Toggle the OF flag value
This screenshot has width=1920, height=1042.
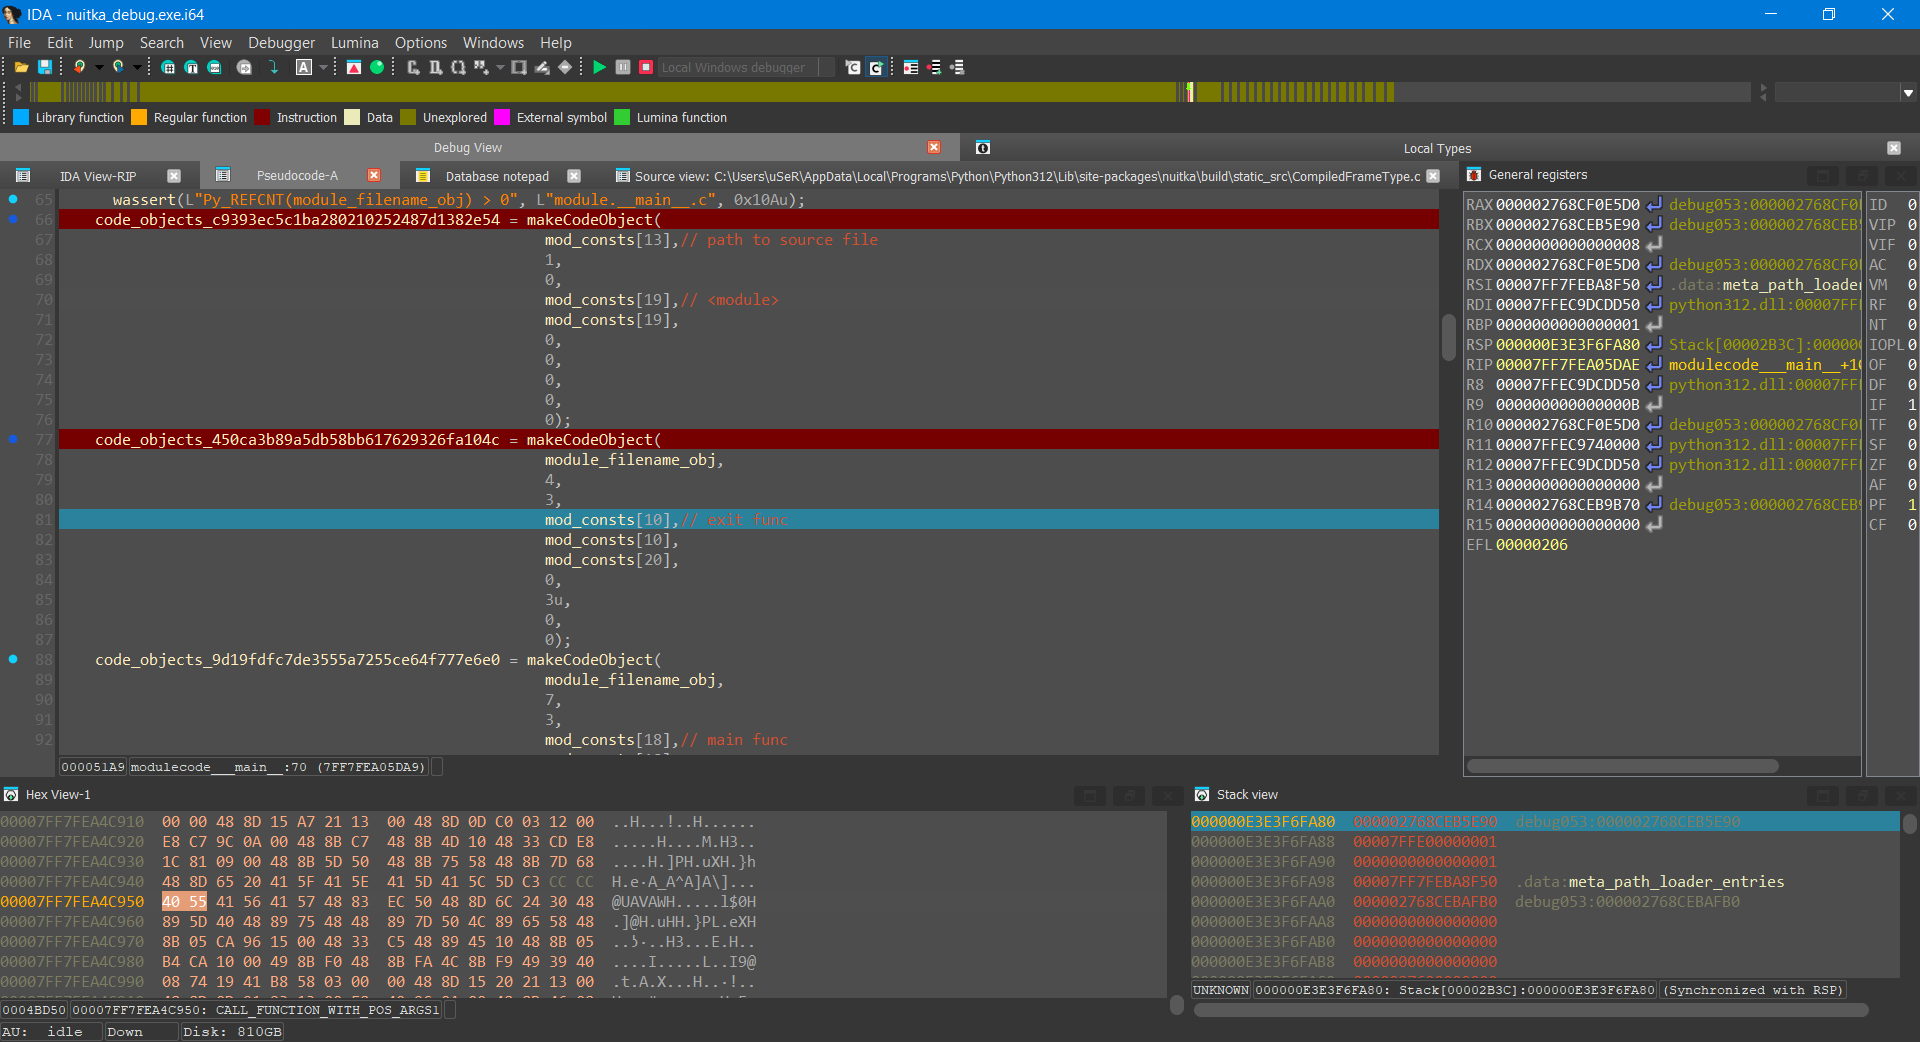[x=1912, y=365]
